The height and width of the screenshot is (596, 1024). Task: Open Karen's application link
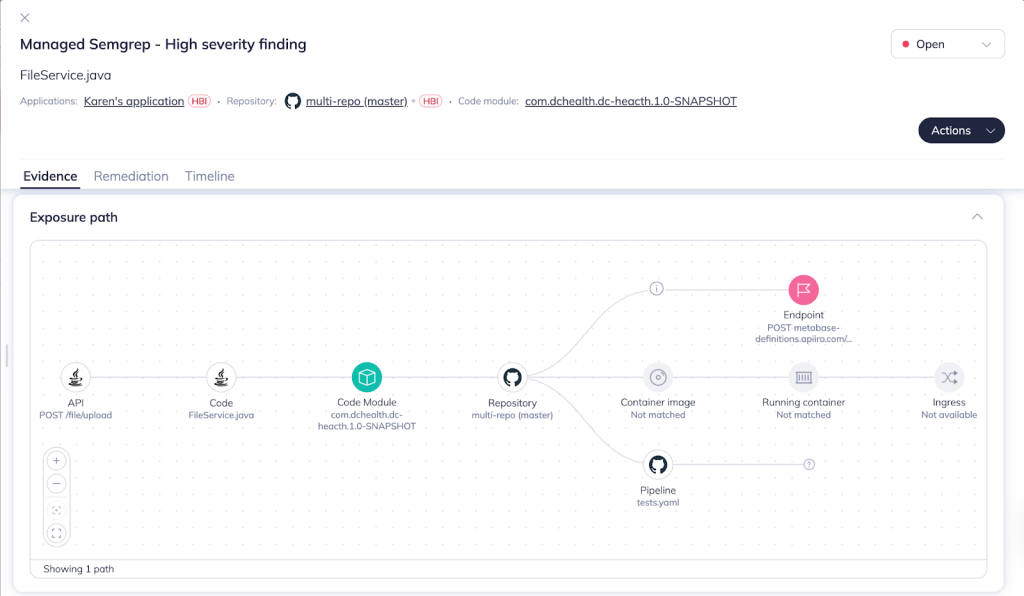tap(134, 101)
